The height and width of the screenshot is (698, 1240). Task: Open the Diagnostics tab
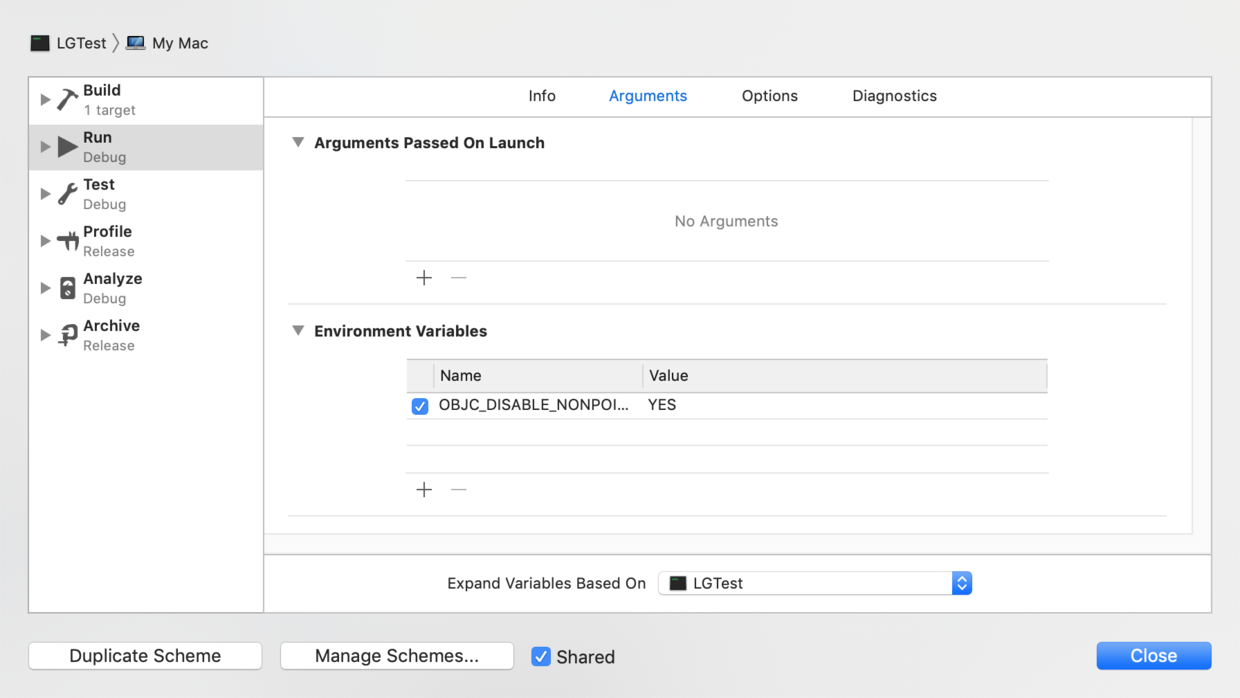pyautogui.click(x=894, y=96)
